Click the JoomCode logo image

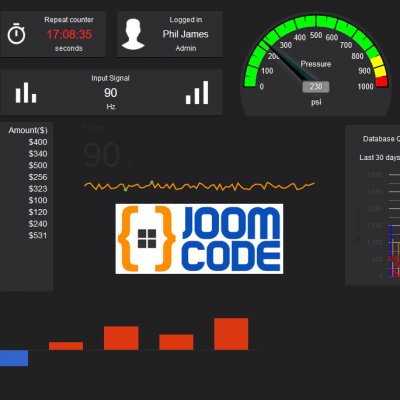tap(199, 239)
